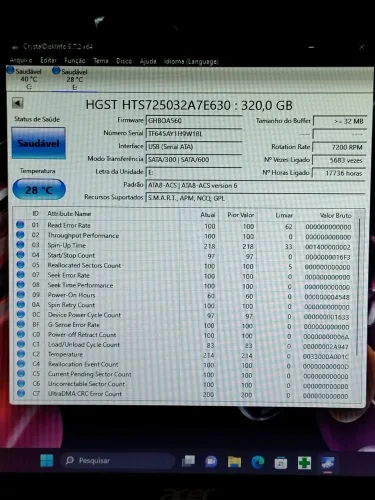The width and height of the screenshot is (375, 500).
Task: Click the Firmware field GHBOA560
Action: pyautogui.click(x=194, y=121)
